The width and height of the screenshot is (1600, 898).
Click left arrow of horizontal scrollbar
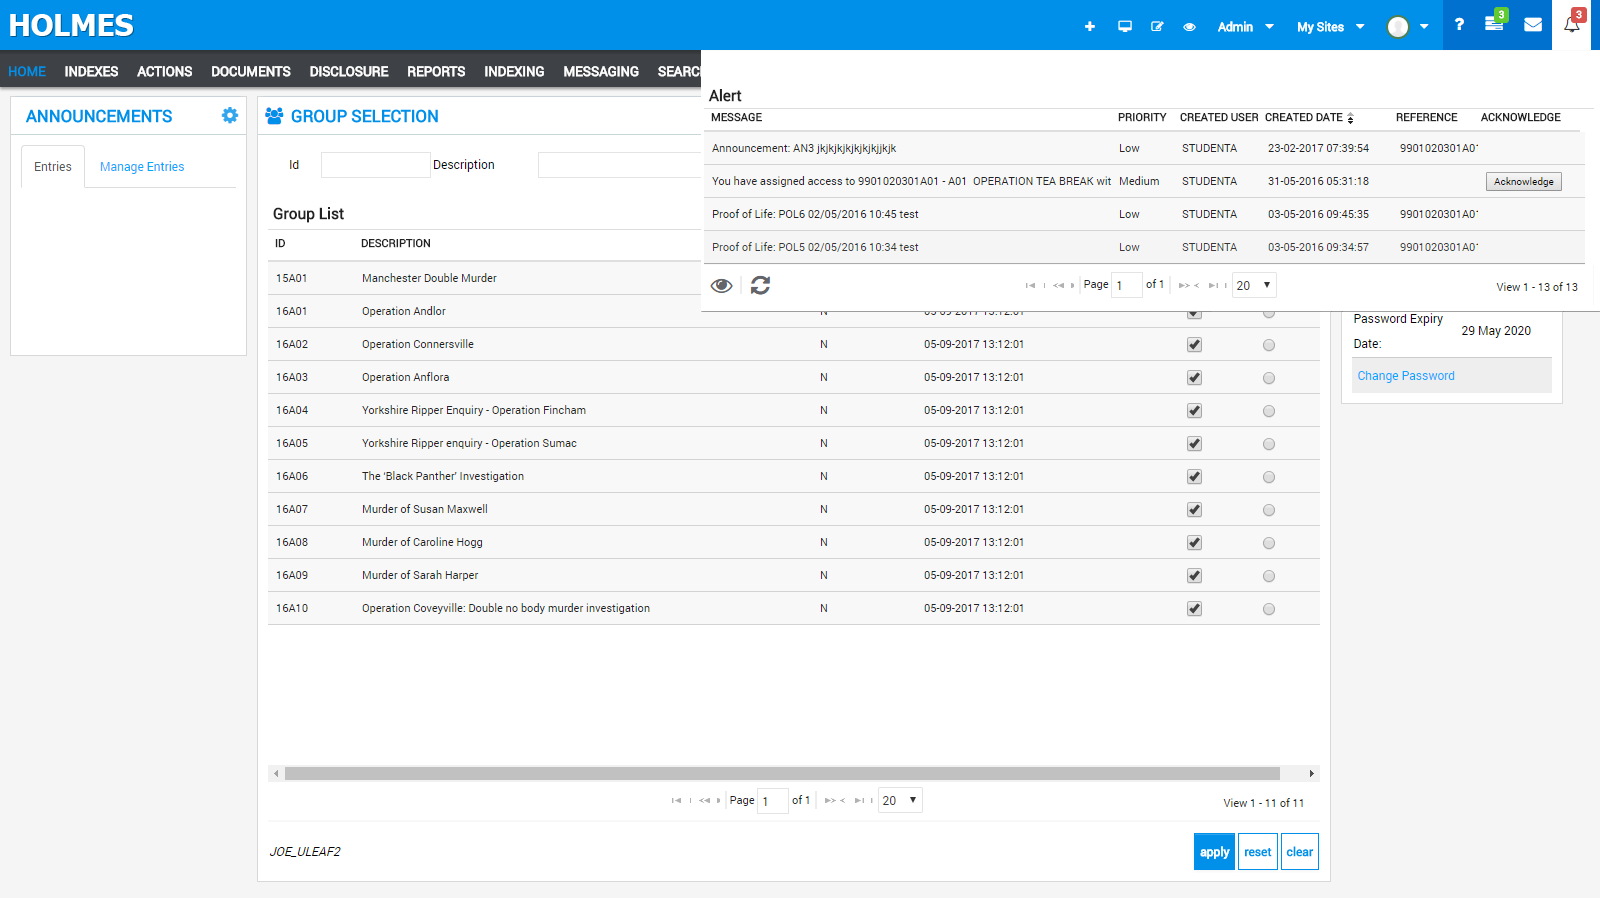pos(276,773)
